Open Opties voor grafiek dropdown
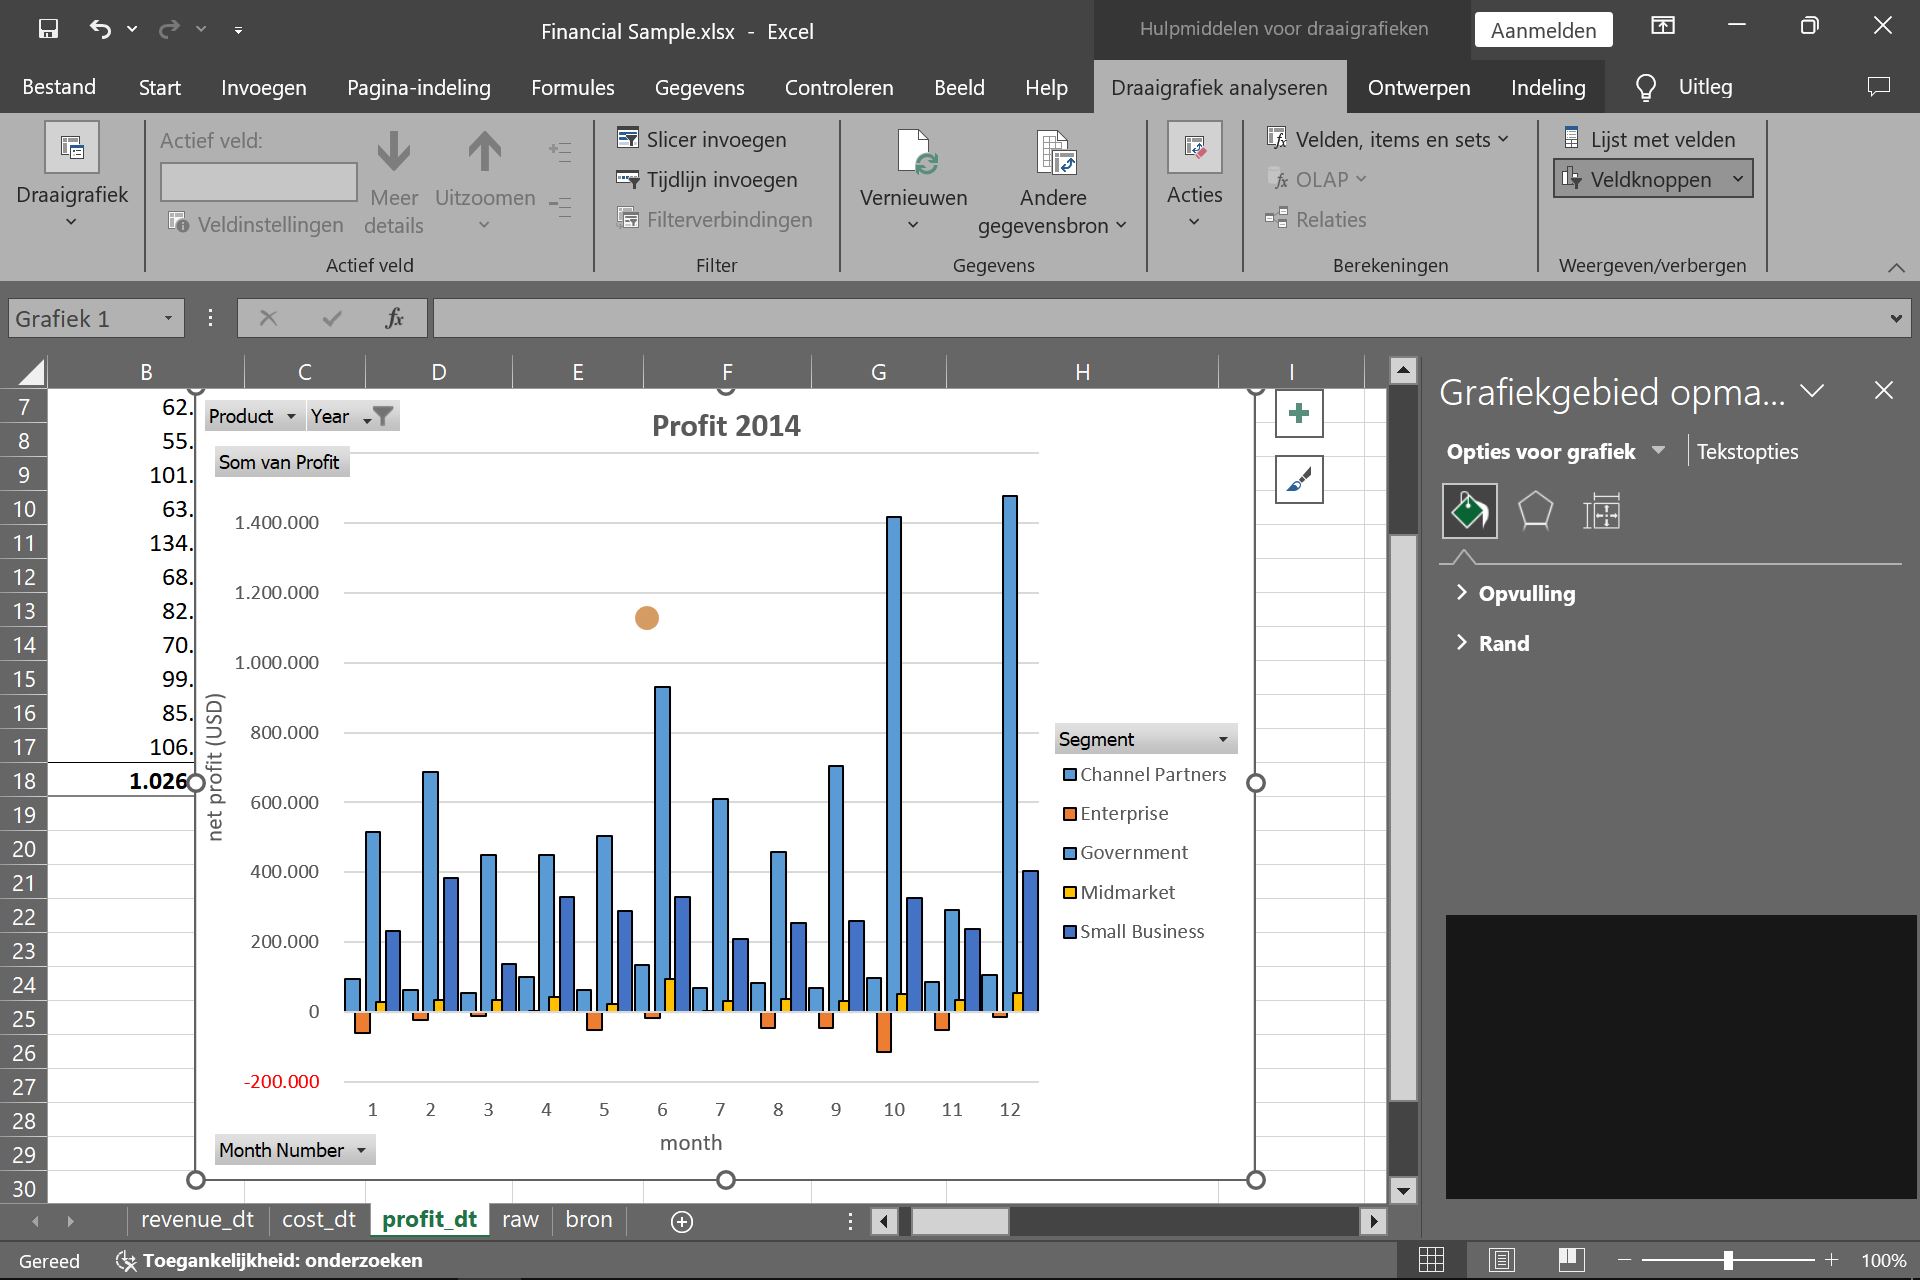1920x1280 pixels. tap(1659, 450)
